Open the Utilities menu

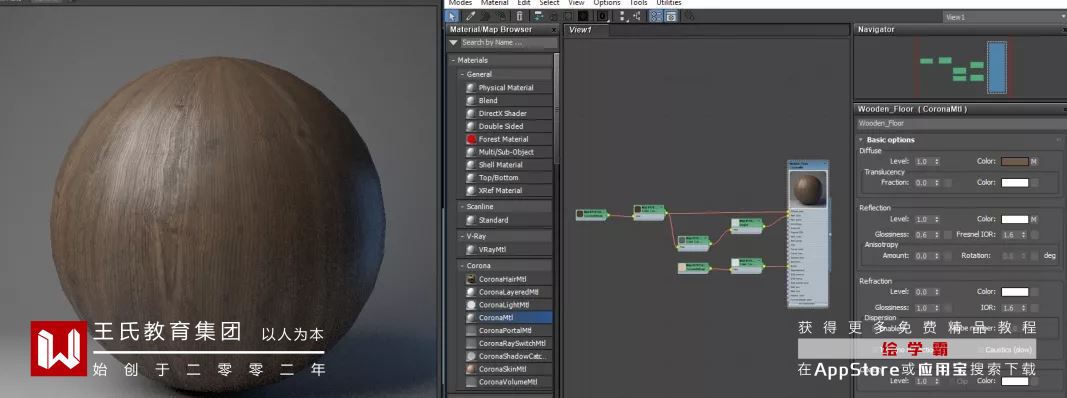pyautogui.click(x=669, y=3)
